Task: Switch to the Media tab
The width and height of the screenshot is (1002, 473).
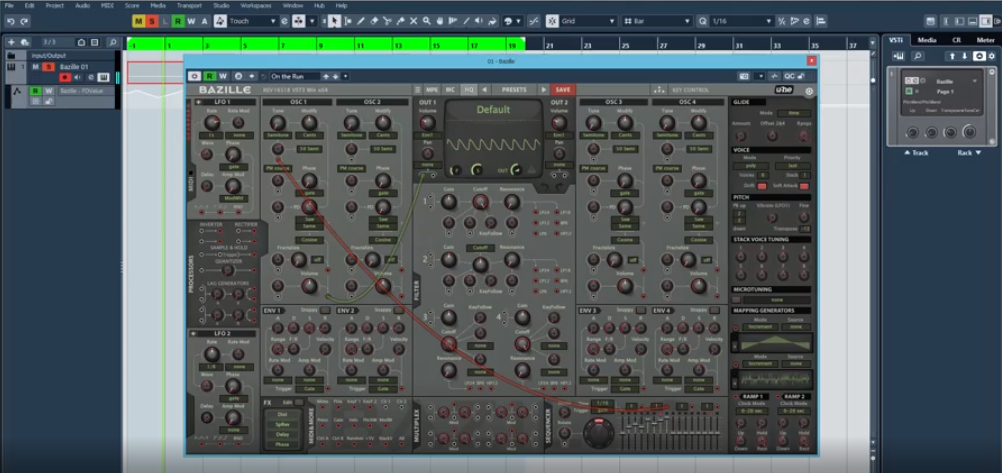Action: coord(927,40)
